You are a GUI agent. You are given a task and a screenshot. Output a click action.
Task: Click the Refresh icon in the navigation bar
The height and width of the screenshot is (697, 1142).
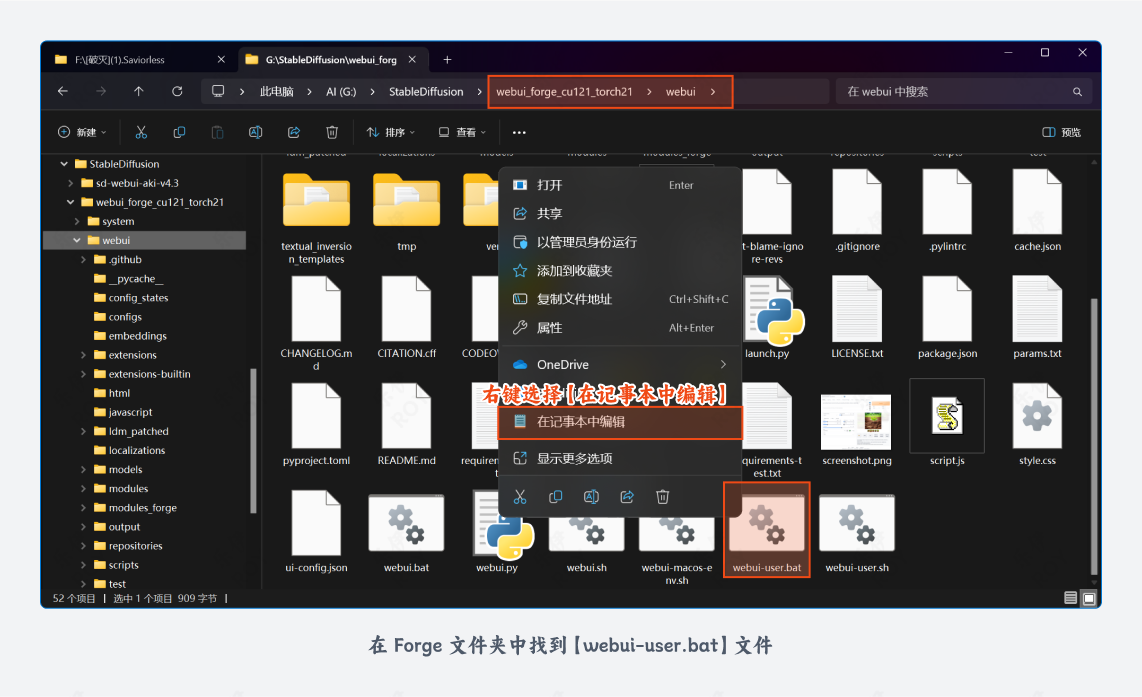click(177, 91)
